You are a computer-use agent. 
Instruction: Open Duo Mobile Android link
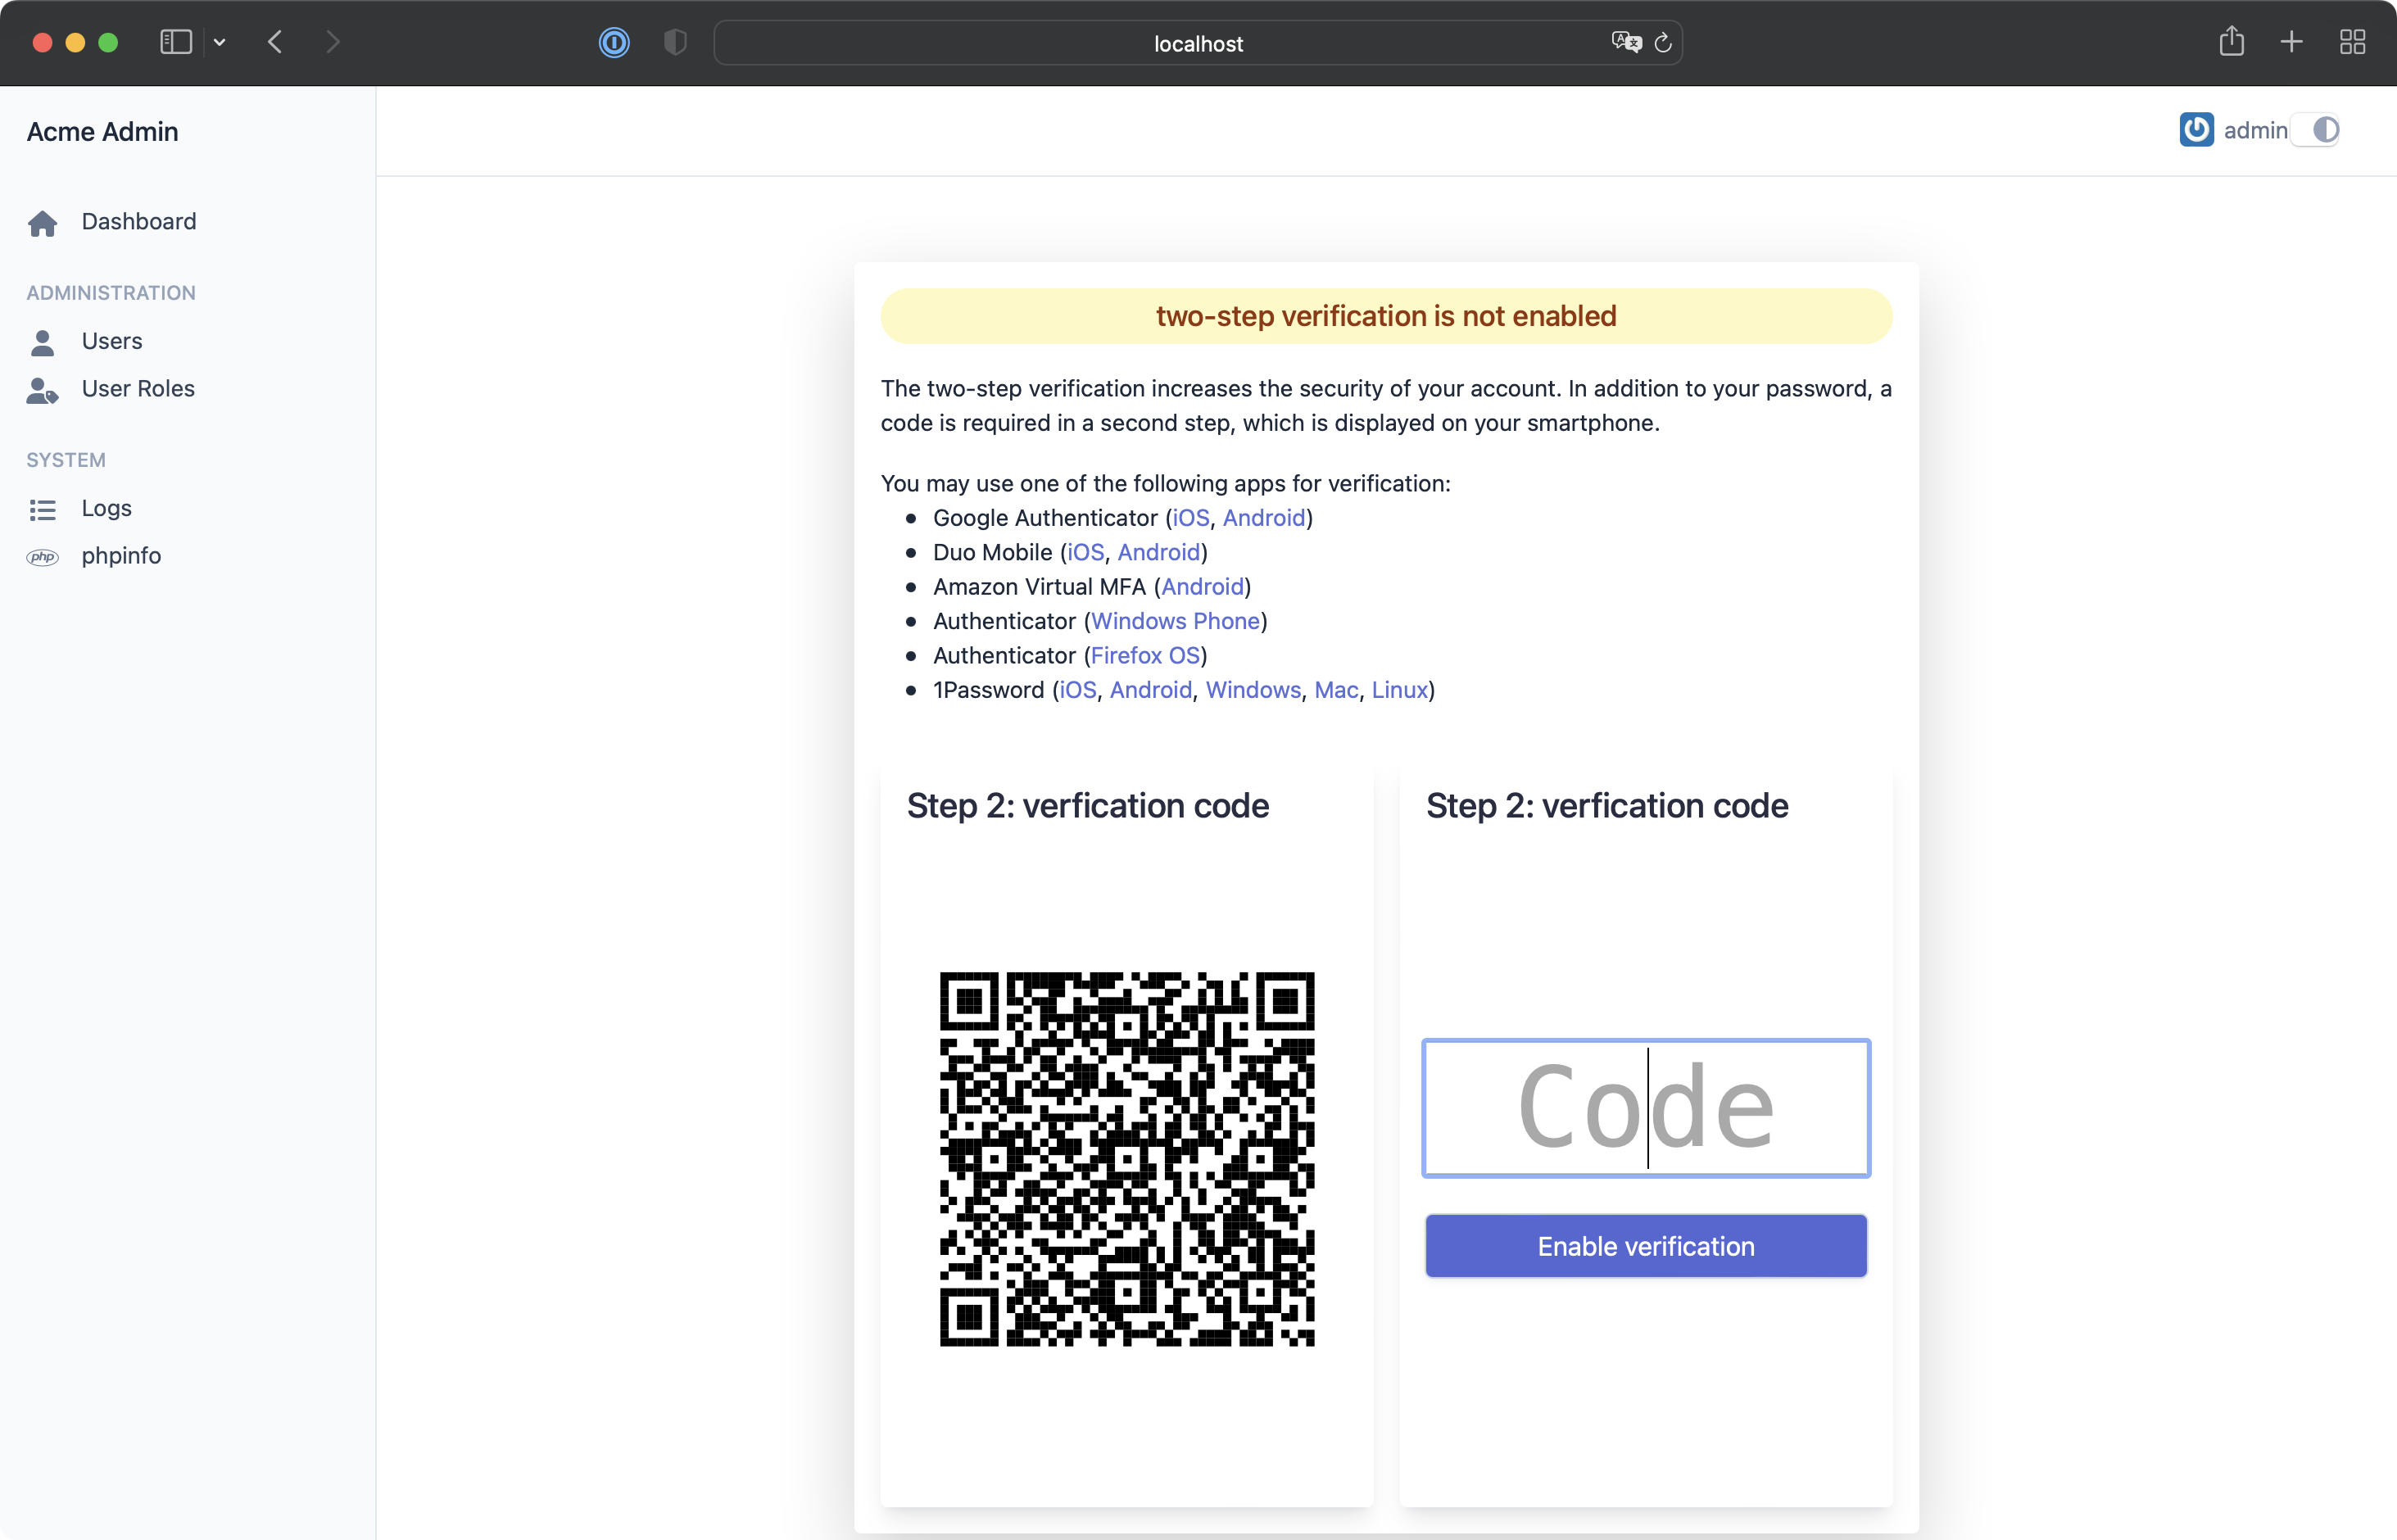(x=1158, y=552)
